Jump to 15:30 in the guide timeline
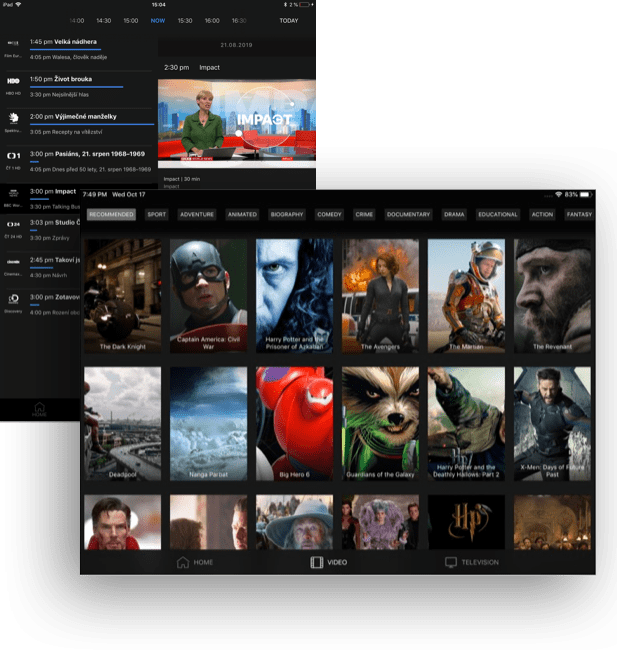Image resolution: width=617 pixels, height=652 pixels. point(185,20)
